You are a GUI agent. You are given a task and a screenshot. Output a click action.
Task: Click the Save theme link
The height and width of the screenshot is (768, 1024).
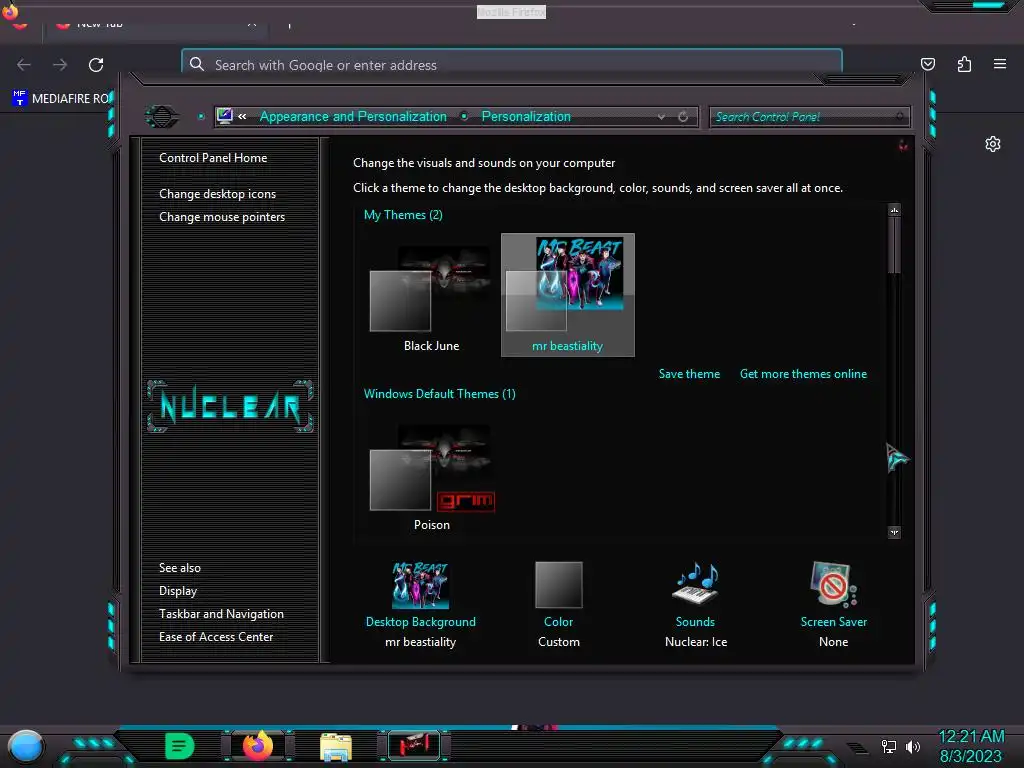689,374
